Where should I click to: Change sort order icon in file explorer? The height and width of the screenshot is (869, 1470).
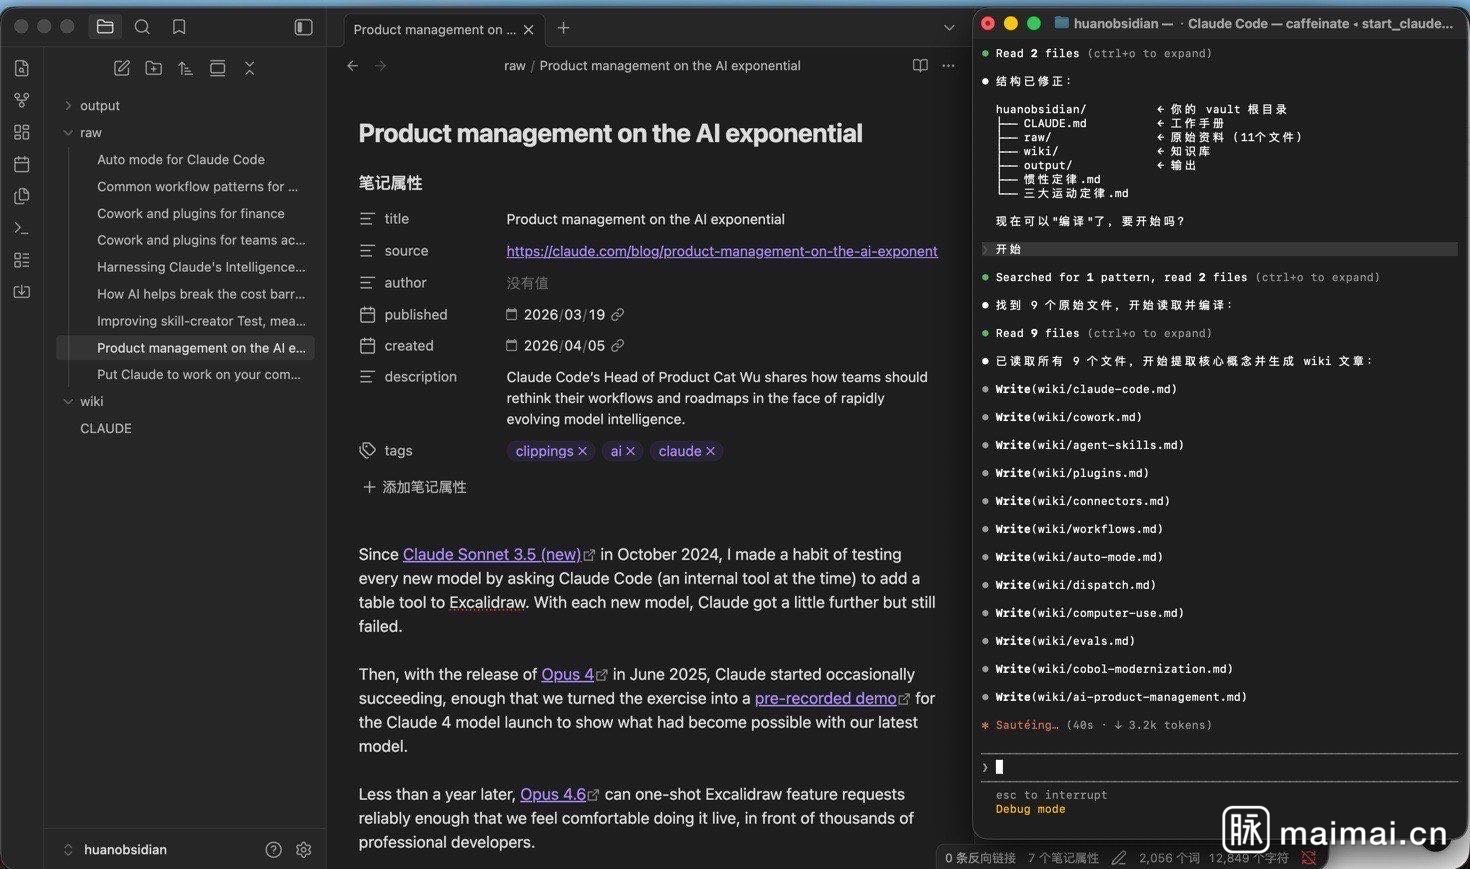pos(185,68)
